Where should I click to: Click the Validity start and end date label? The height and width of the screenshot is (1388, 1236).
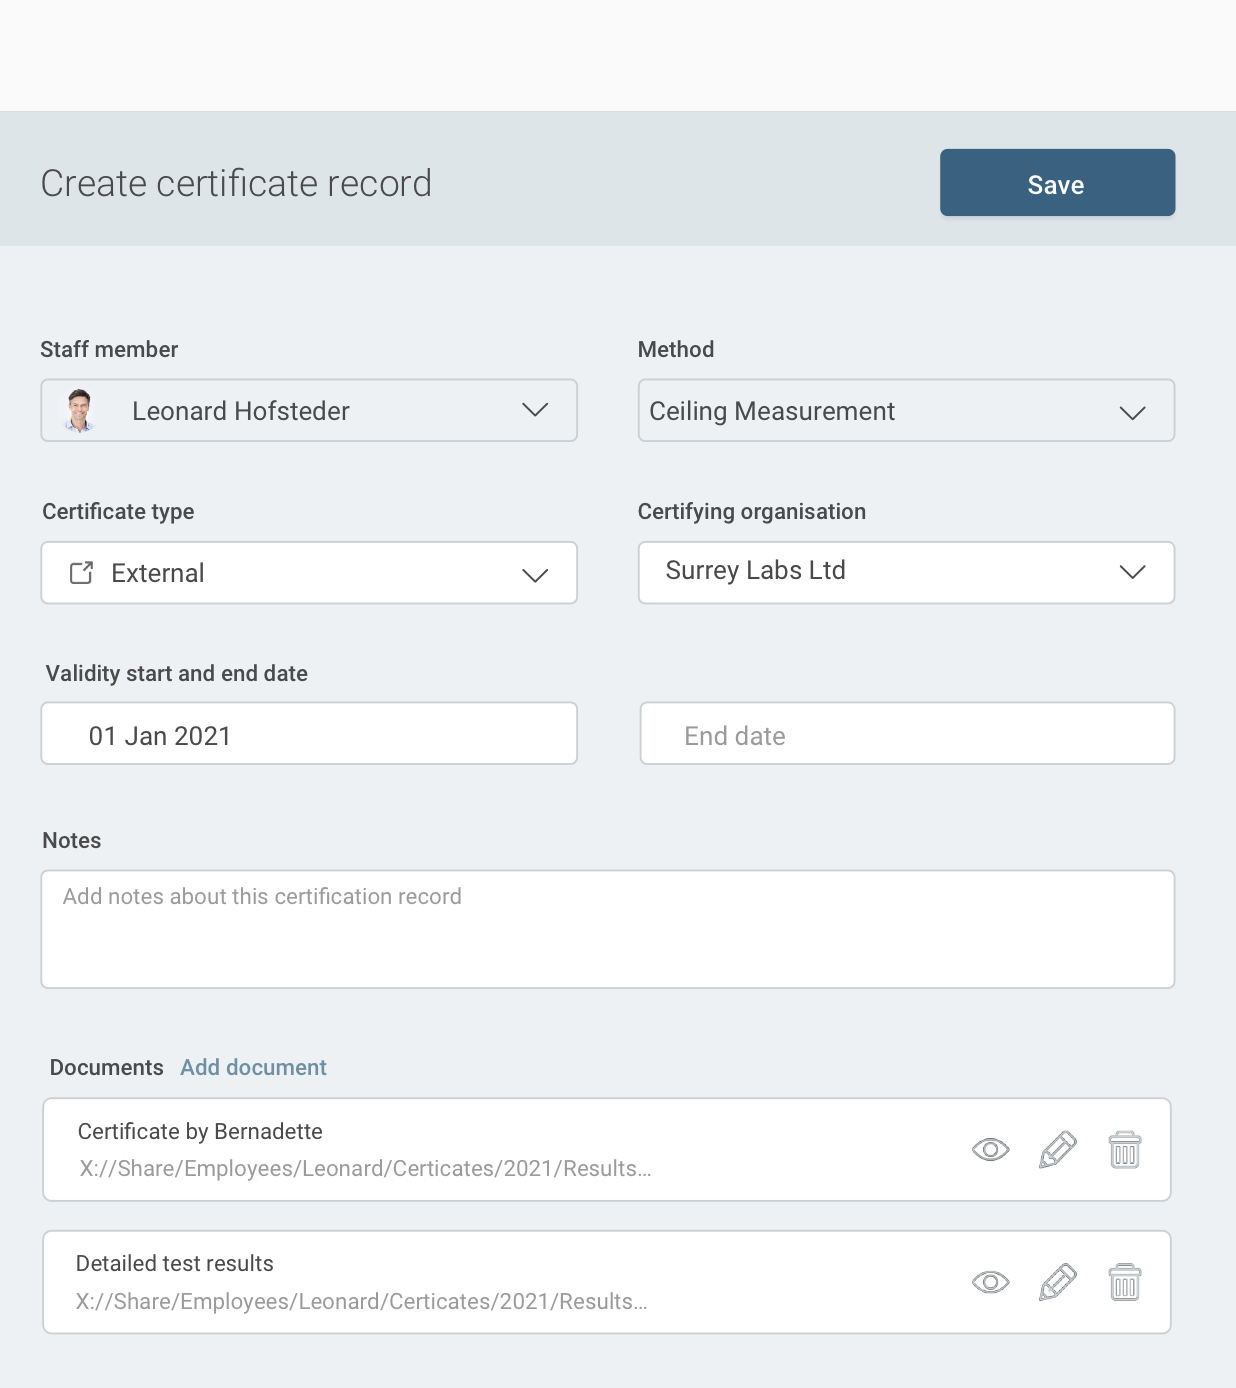click(x=177, y=673)
